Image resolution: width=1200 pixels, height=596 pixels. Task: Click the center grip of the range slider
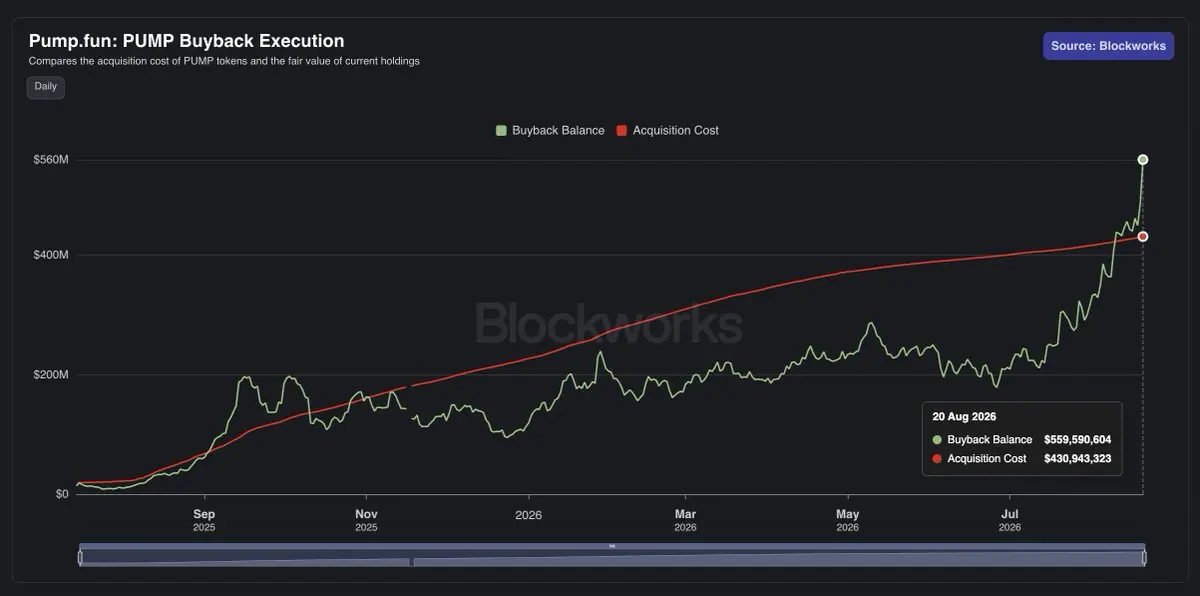[612, 546]
